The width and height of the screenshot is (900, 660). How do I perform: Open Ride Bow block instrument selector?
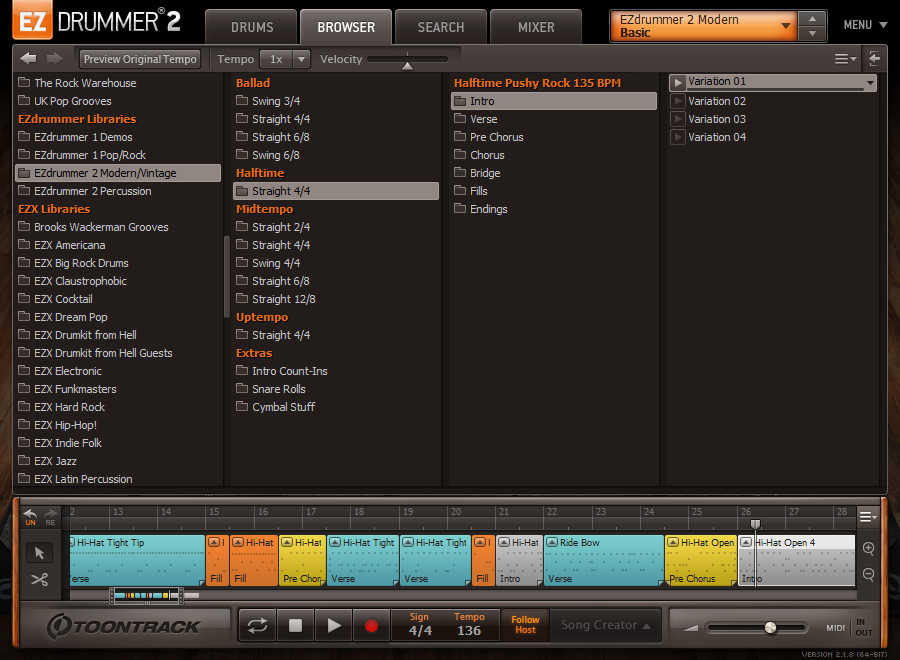click(x=552, y=542)
